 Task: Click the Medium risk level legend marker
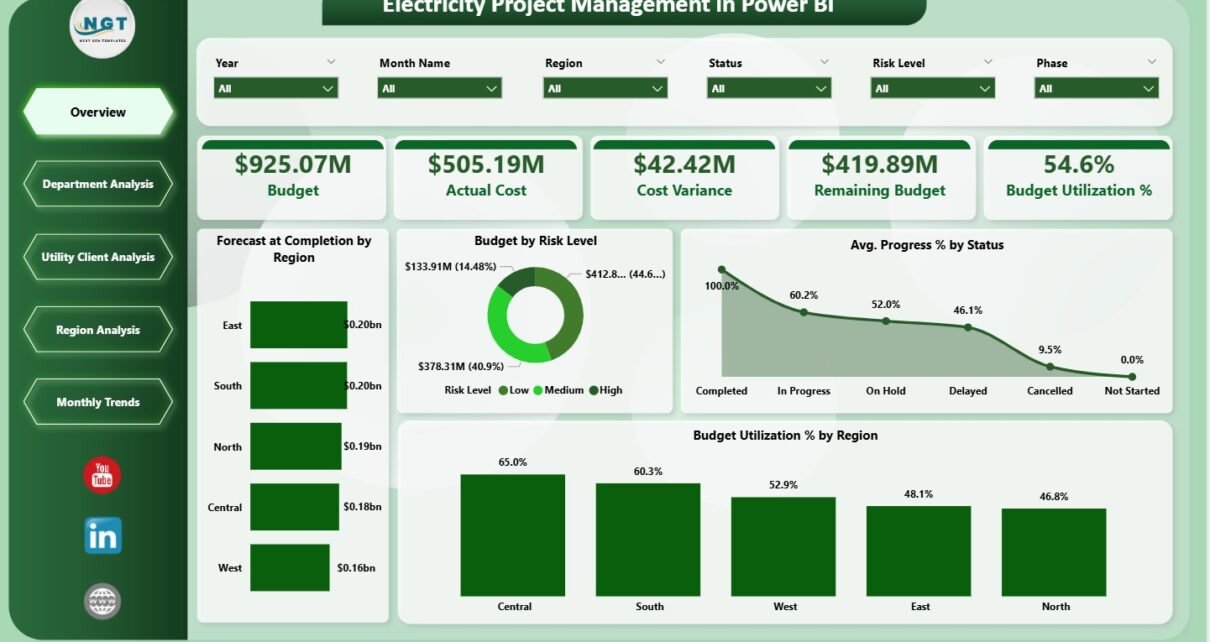(x=538, y=390)
